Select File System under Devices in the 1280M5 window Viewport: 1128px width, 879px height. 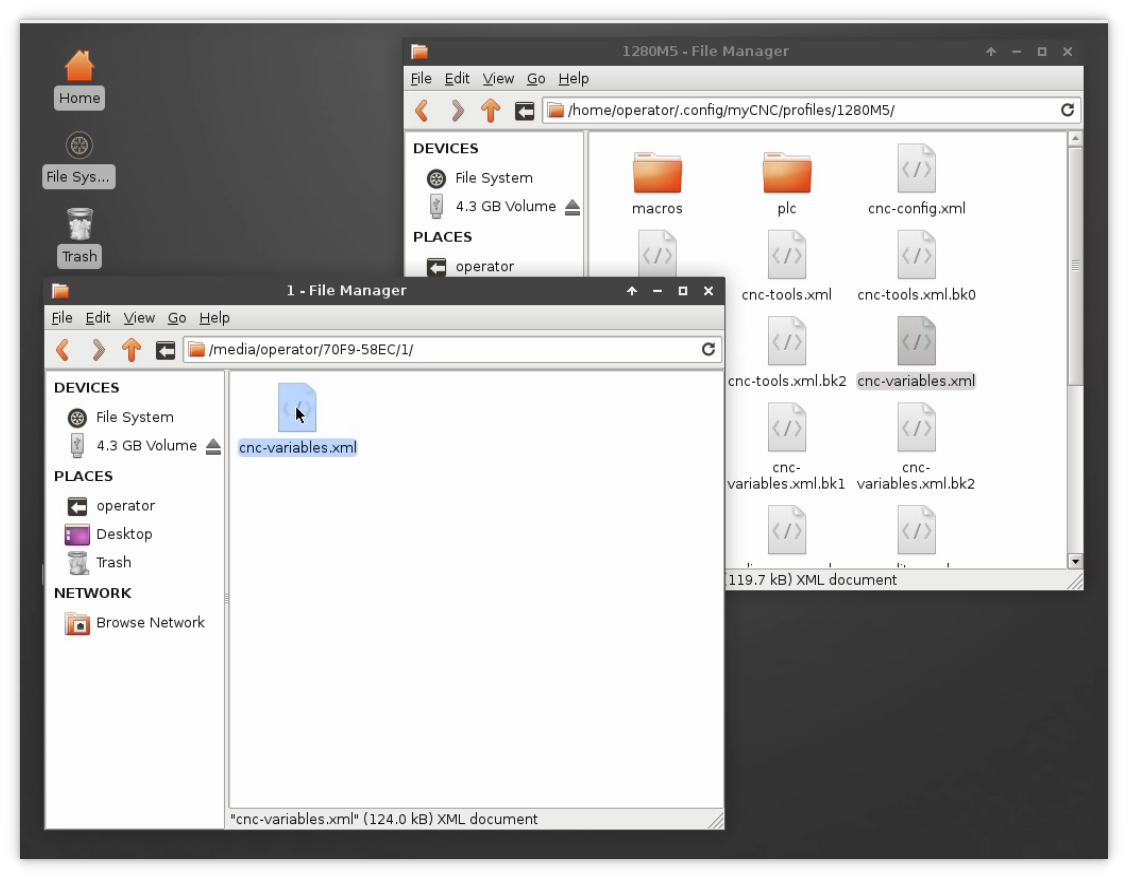tap(493, 178)
